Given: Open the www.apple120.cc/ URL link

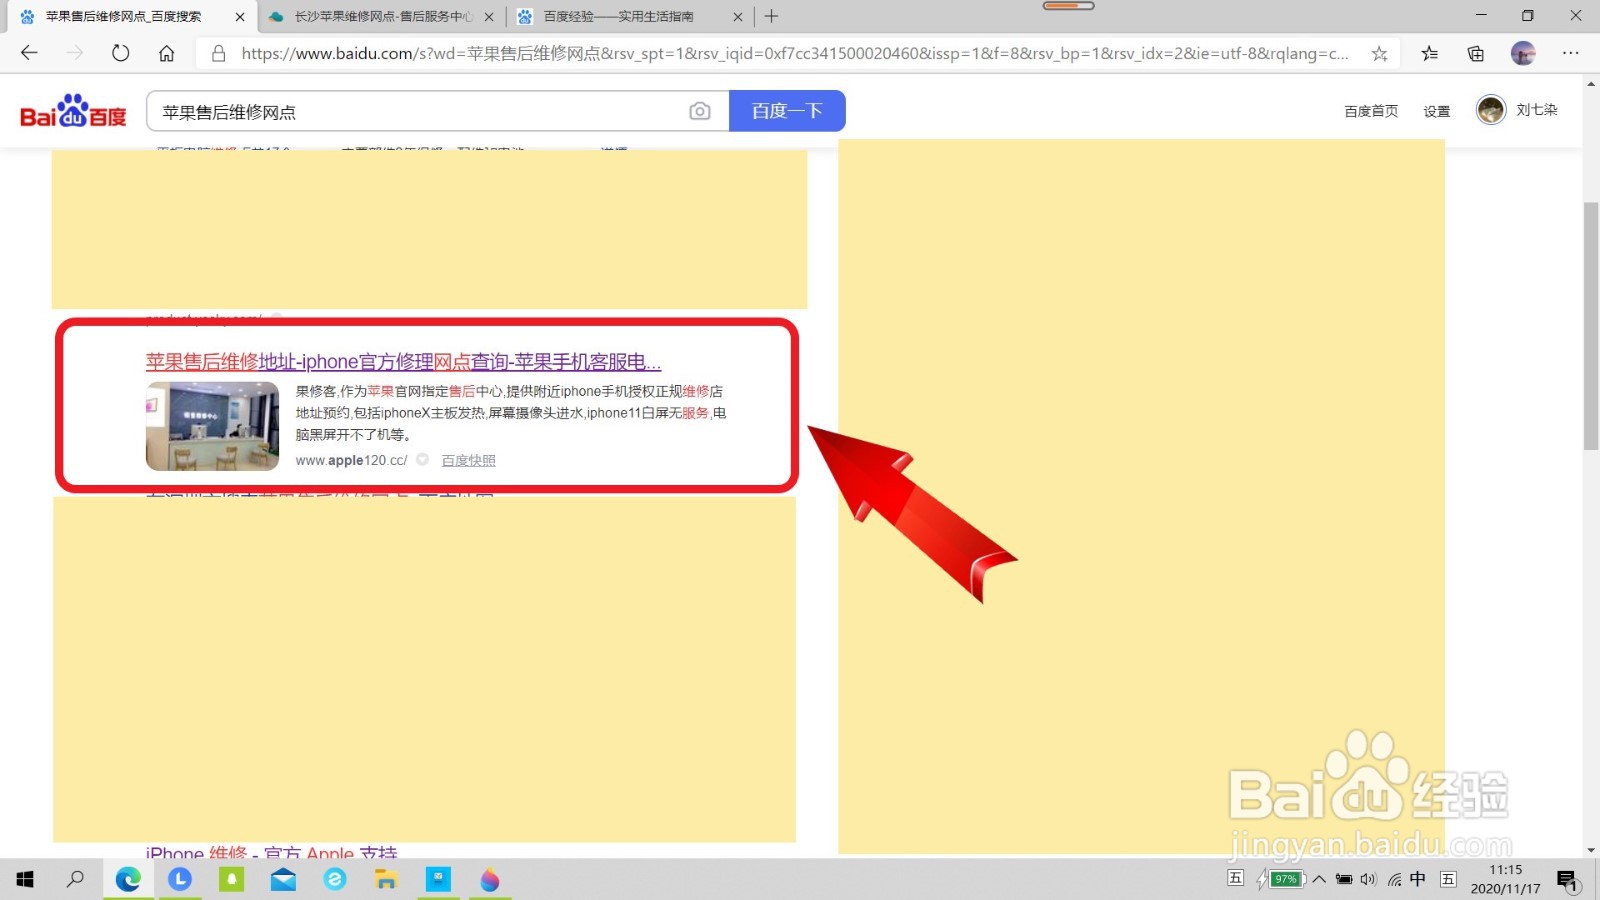Looking at the screenshot, I should pos(352,460).
